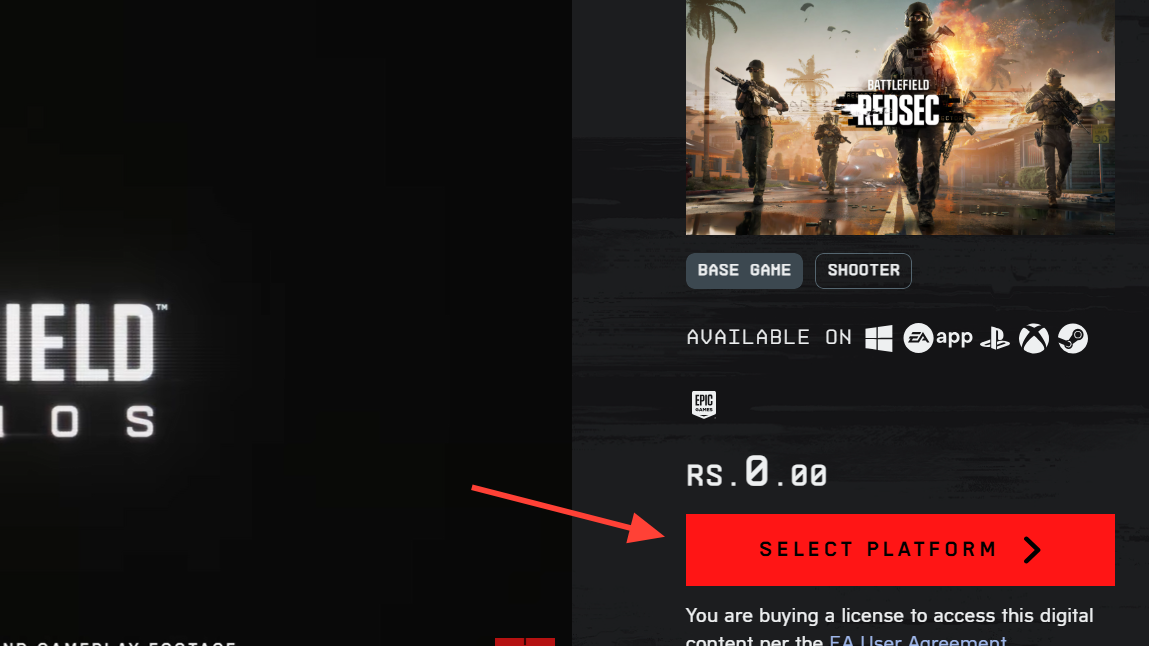The height and width of the screenshot is (646, 1149).
Task: Click the large Battlefield logo lettering
Action: click(79, 343)
